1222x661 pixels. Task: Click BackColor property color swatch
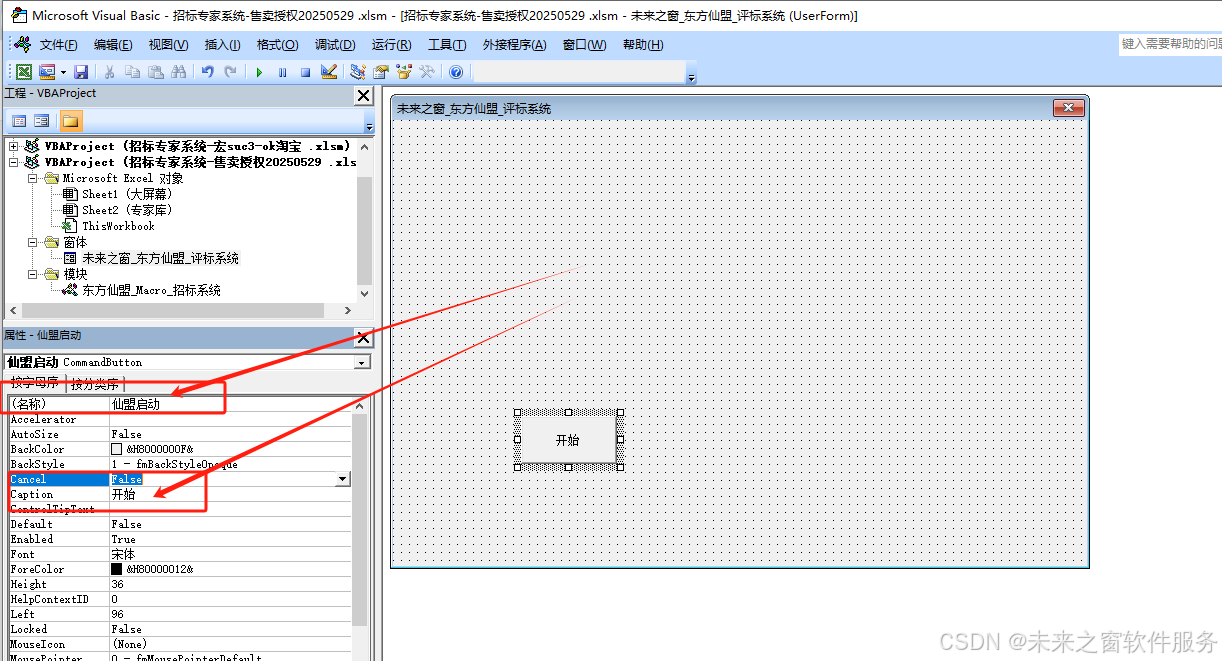tap(117, 449)
